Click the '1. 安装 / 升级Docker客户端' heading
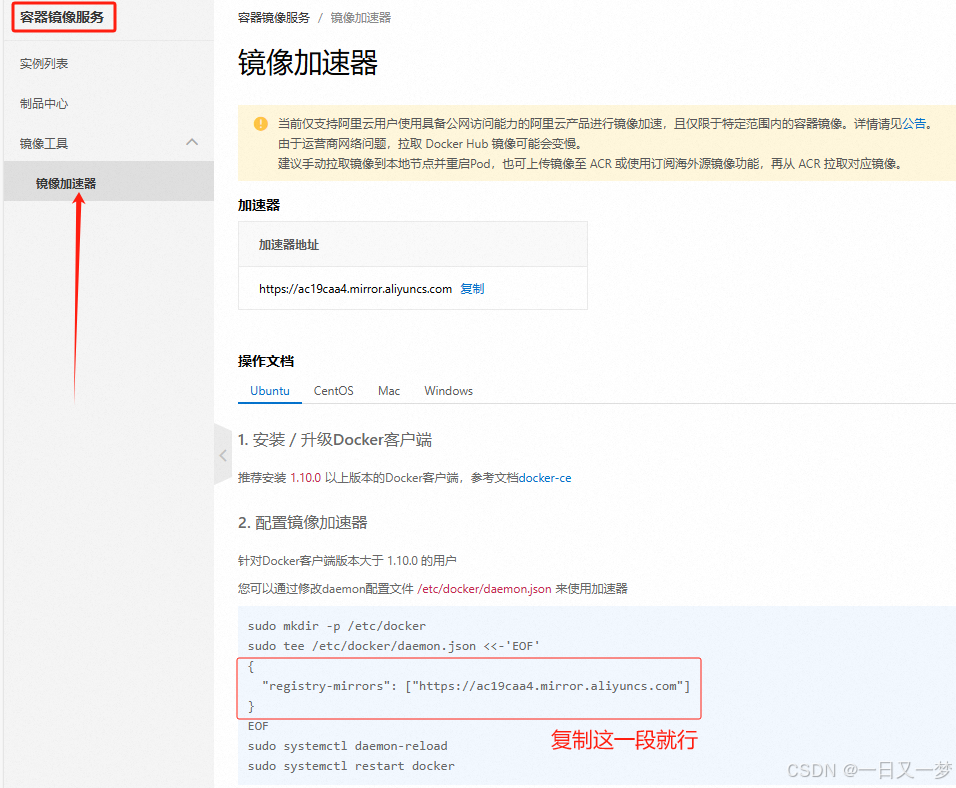The image size is (956, 788). [x=335, y=440]
